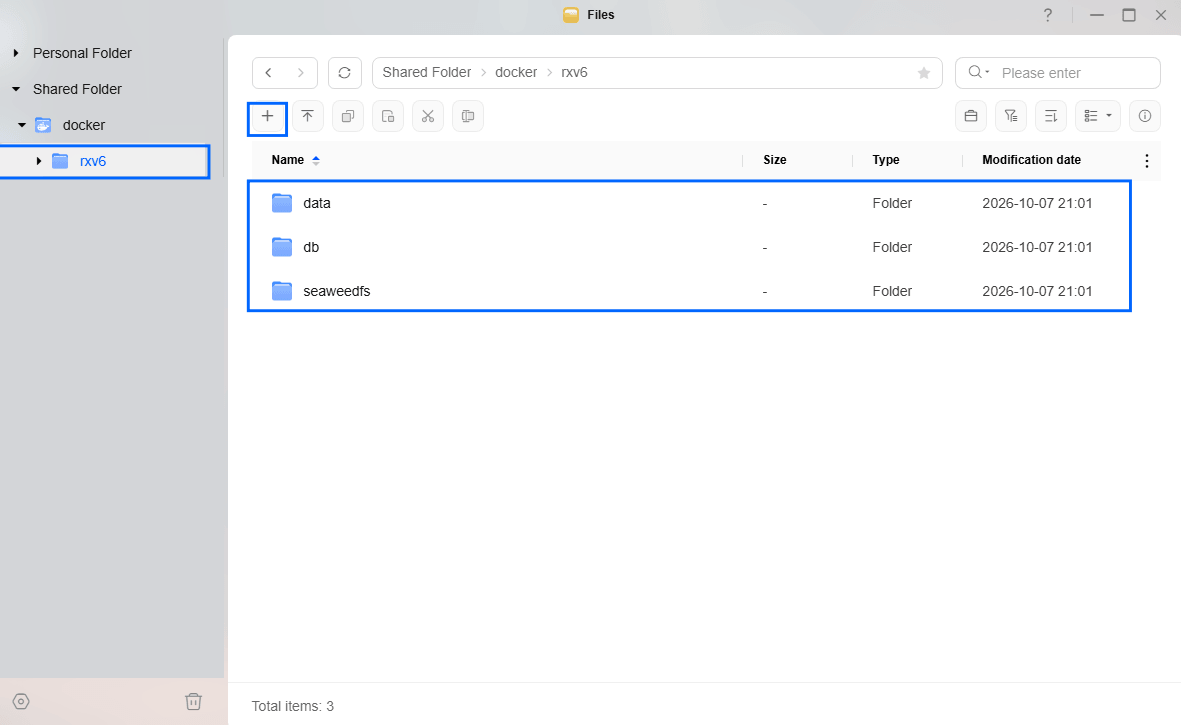Viewport: 1181px width, 725px height.
Task: Click the rxv6 folder icon in sidebar
Action: [60, 160]
